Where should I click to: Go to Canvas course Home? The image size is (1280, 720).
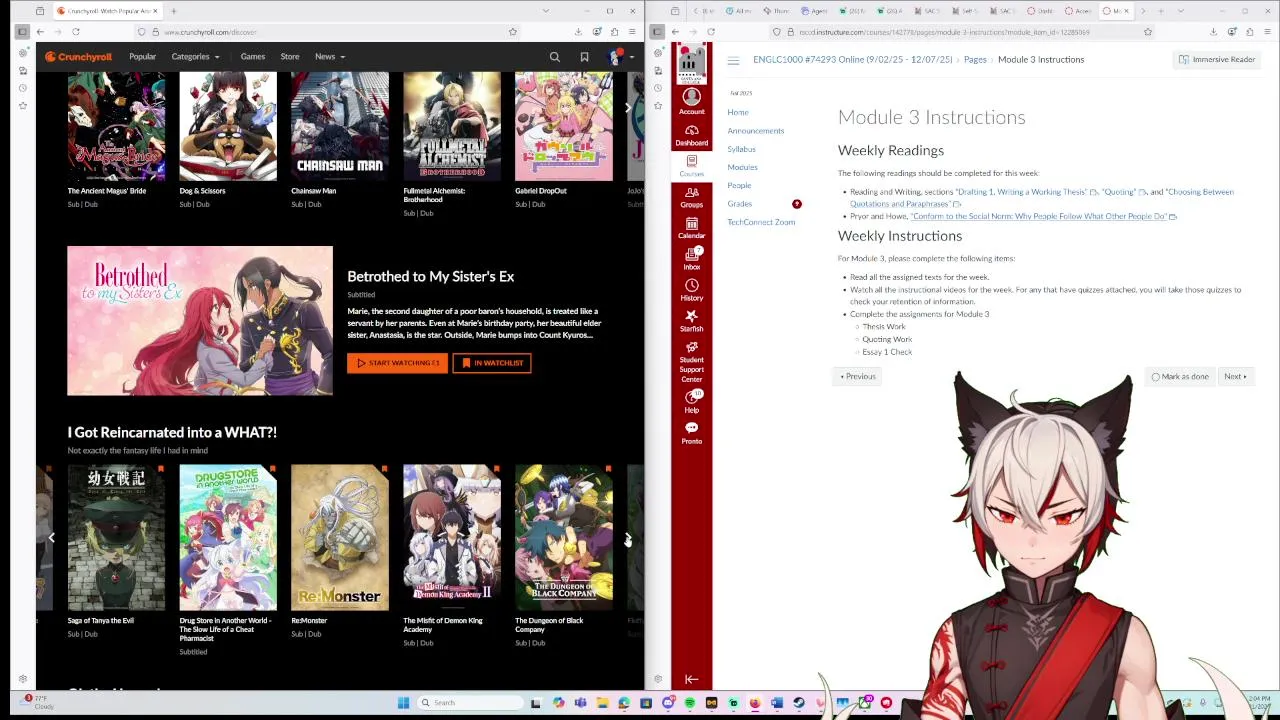click(x=738, y=112)
